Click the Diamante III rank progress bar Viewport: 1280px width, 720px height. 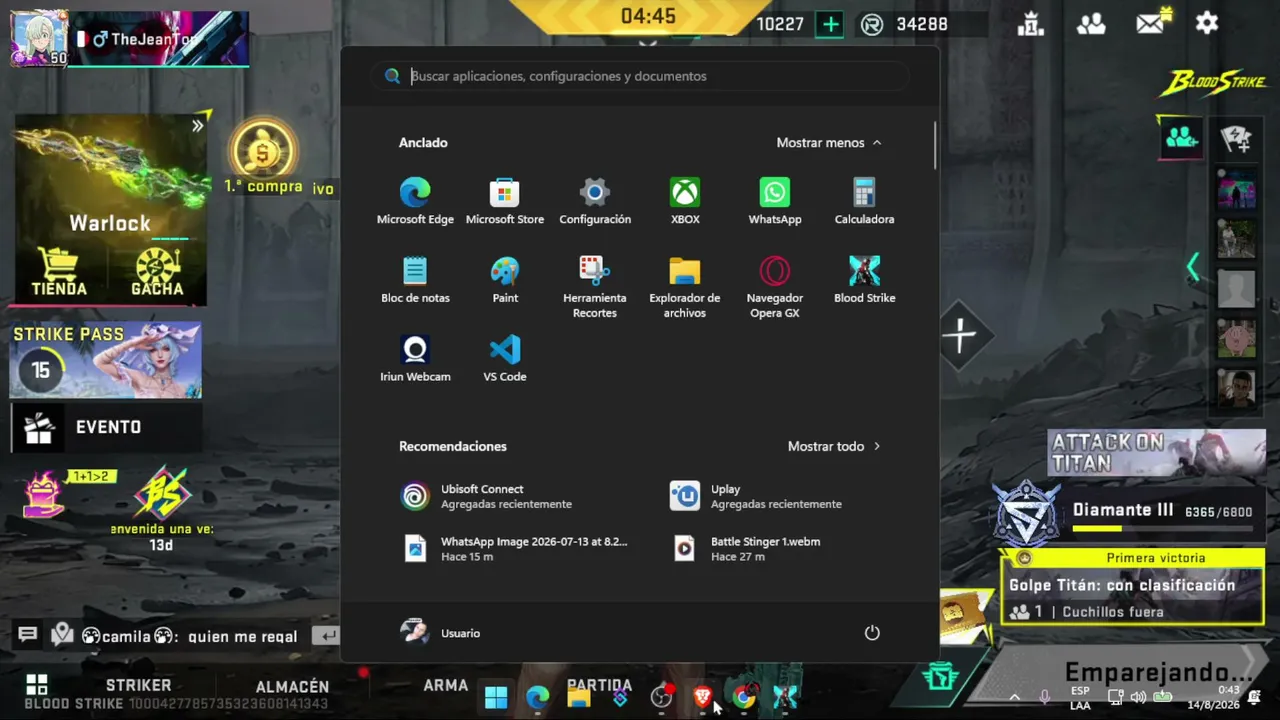1162,529
